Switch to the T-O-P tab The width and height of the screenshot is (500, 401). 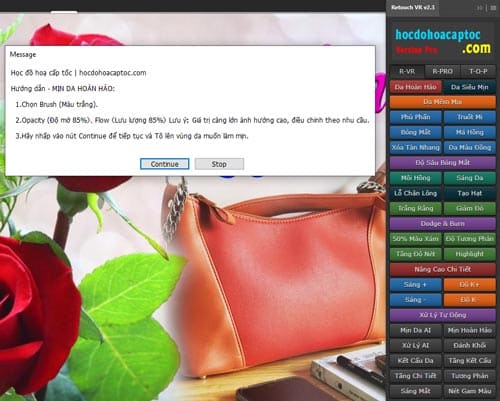pos(478,71)
